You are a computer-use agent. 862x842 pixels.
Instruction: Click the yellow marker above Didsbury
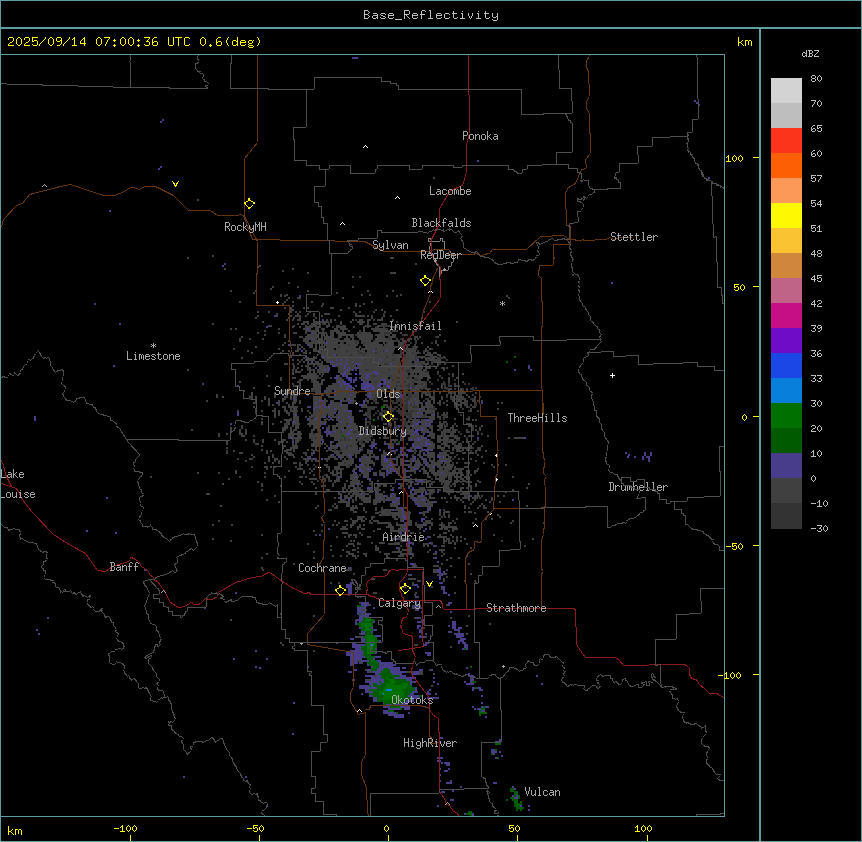(x=388, y=416)
